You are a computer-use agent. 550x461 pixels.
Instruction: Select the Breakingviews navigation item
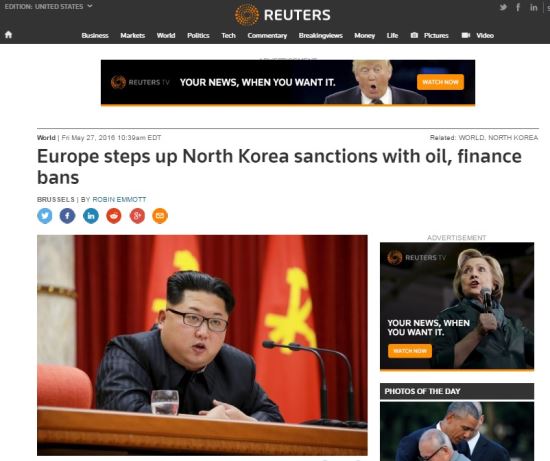pos(321,35)
